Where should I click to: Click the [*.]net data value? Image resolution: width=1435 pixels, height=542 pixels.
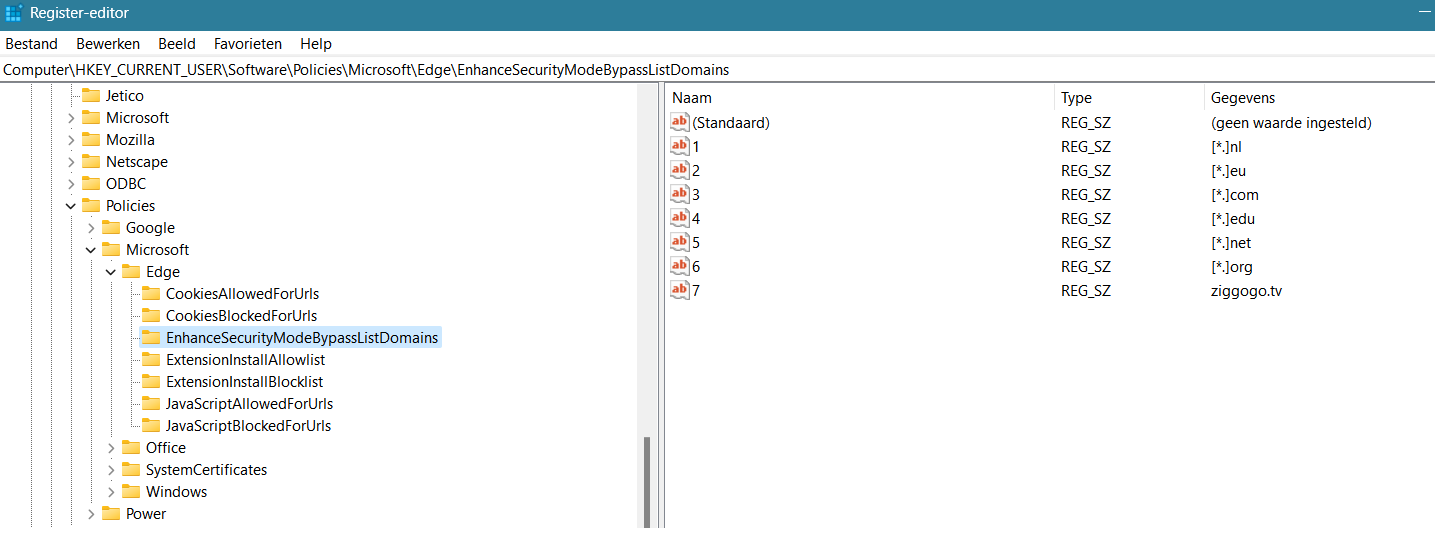(1230, 243)
